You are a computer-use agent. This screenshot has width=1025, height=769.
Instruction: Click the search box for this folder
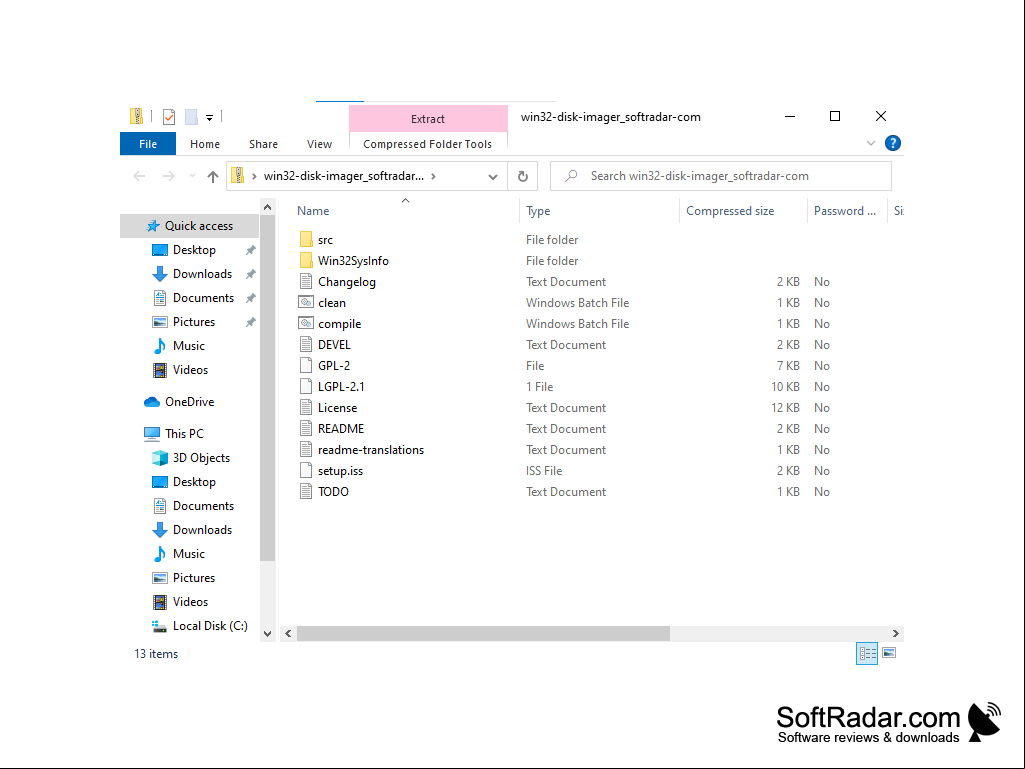(721, 176)
